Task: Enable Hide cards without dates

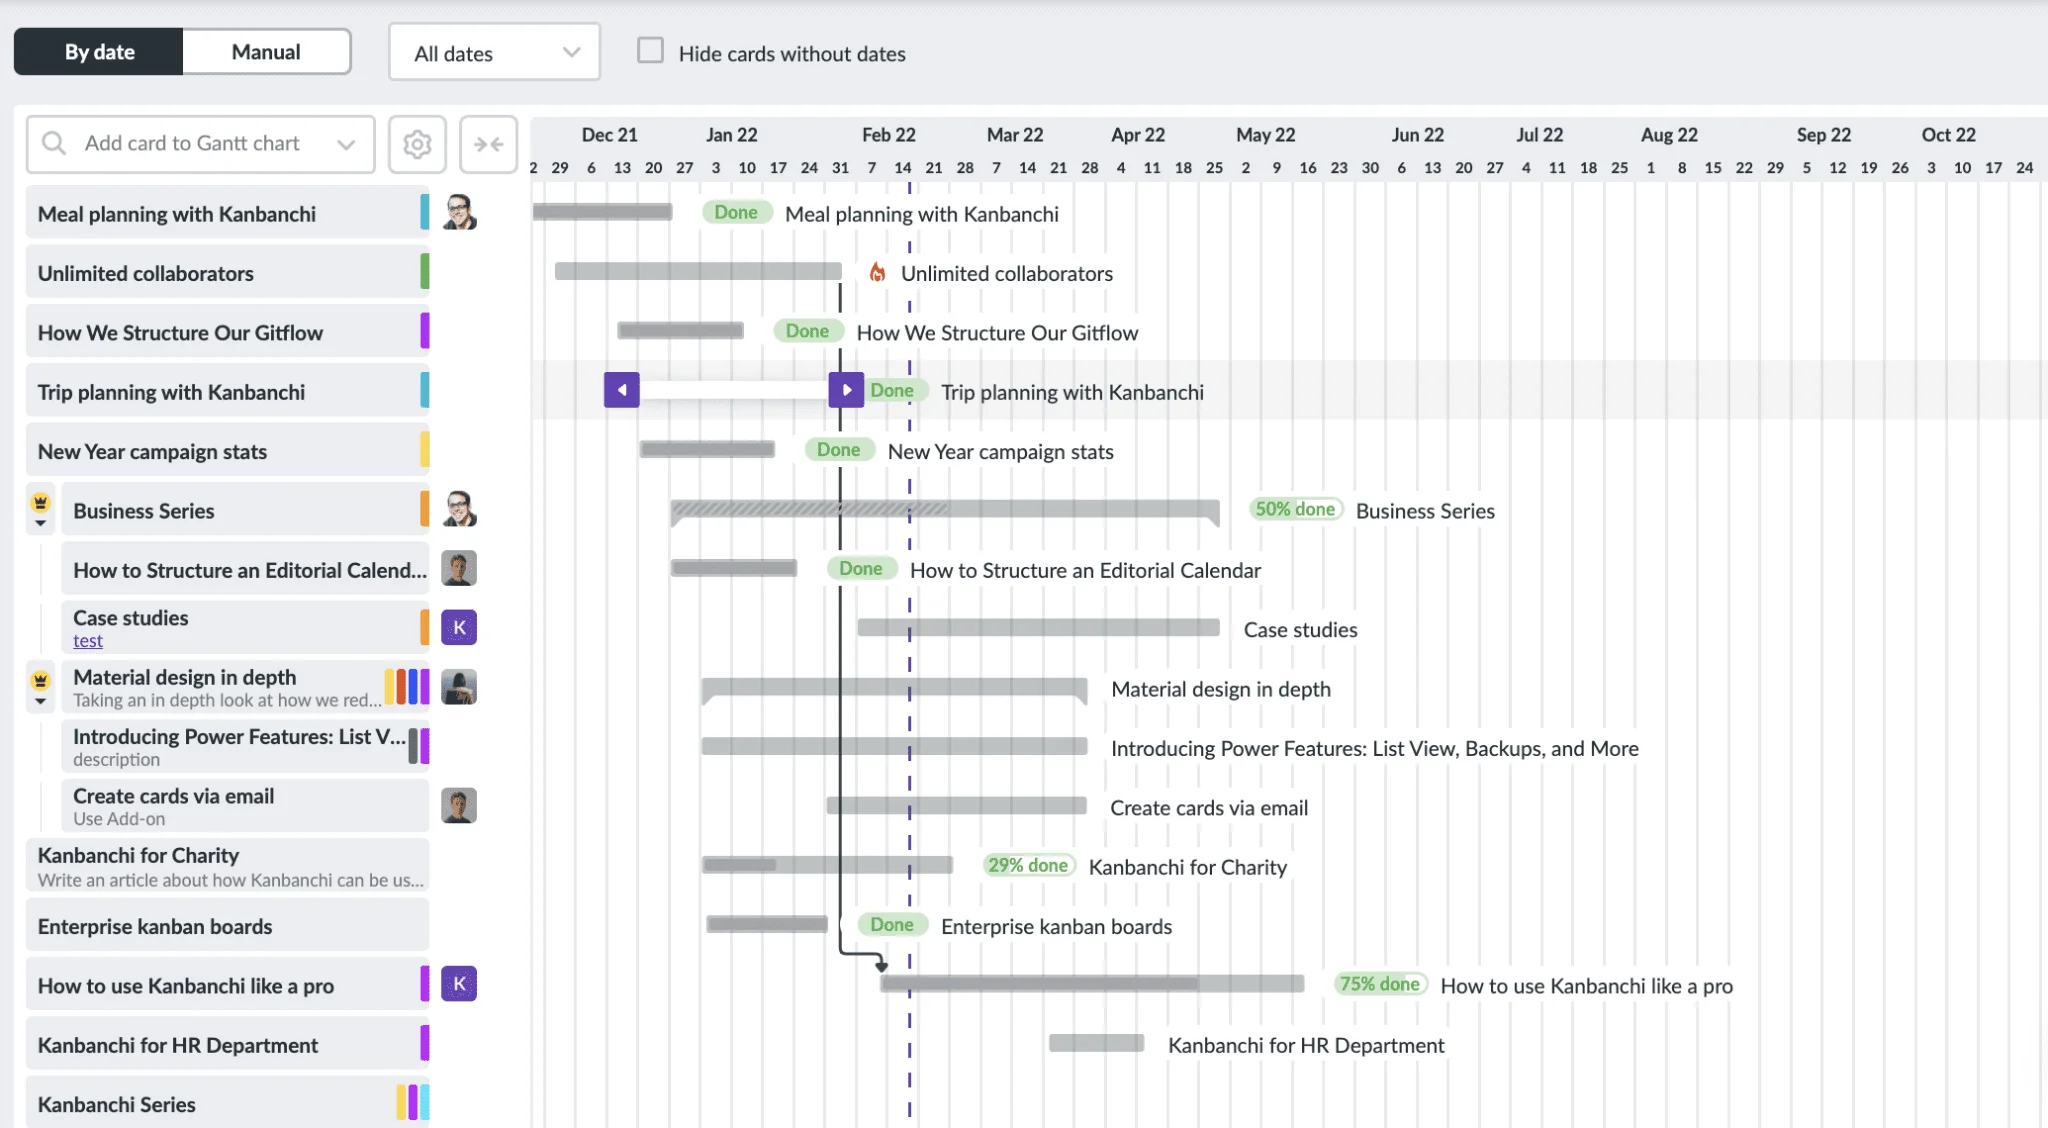Action: pos(651,49)
